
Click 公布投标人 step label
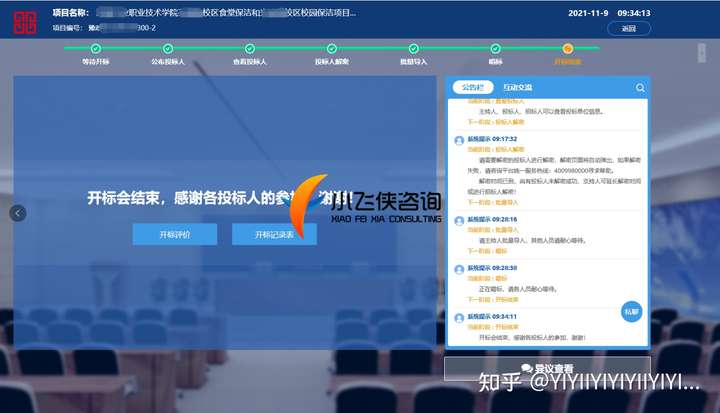pyautogui.click(x=168, y=62)
